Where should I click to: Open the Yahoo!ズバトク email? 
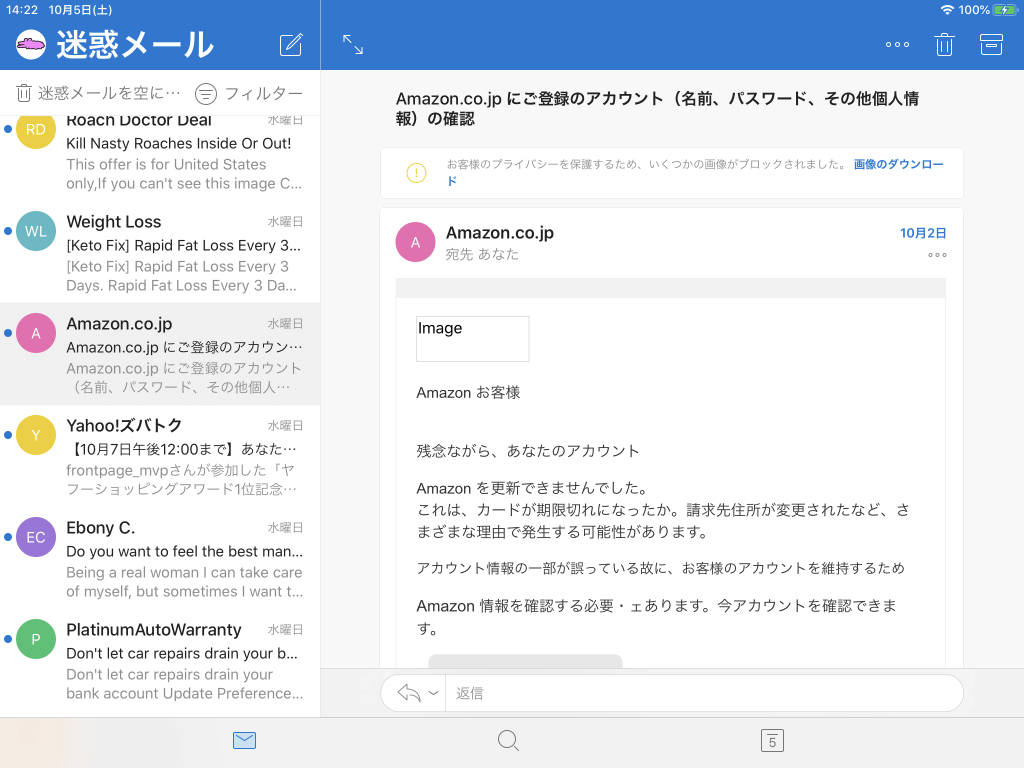pyautogui.click(x=160, y=456)
